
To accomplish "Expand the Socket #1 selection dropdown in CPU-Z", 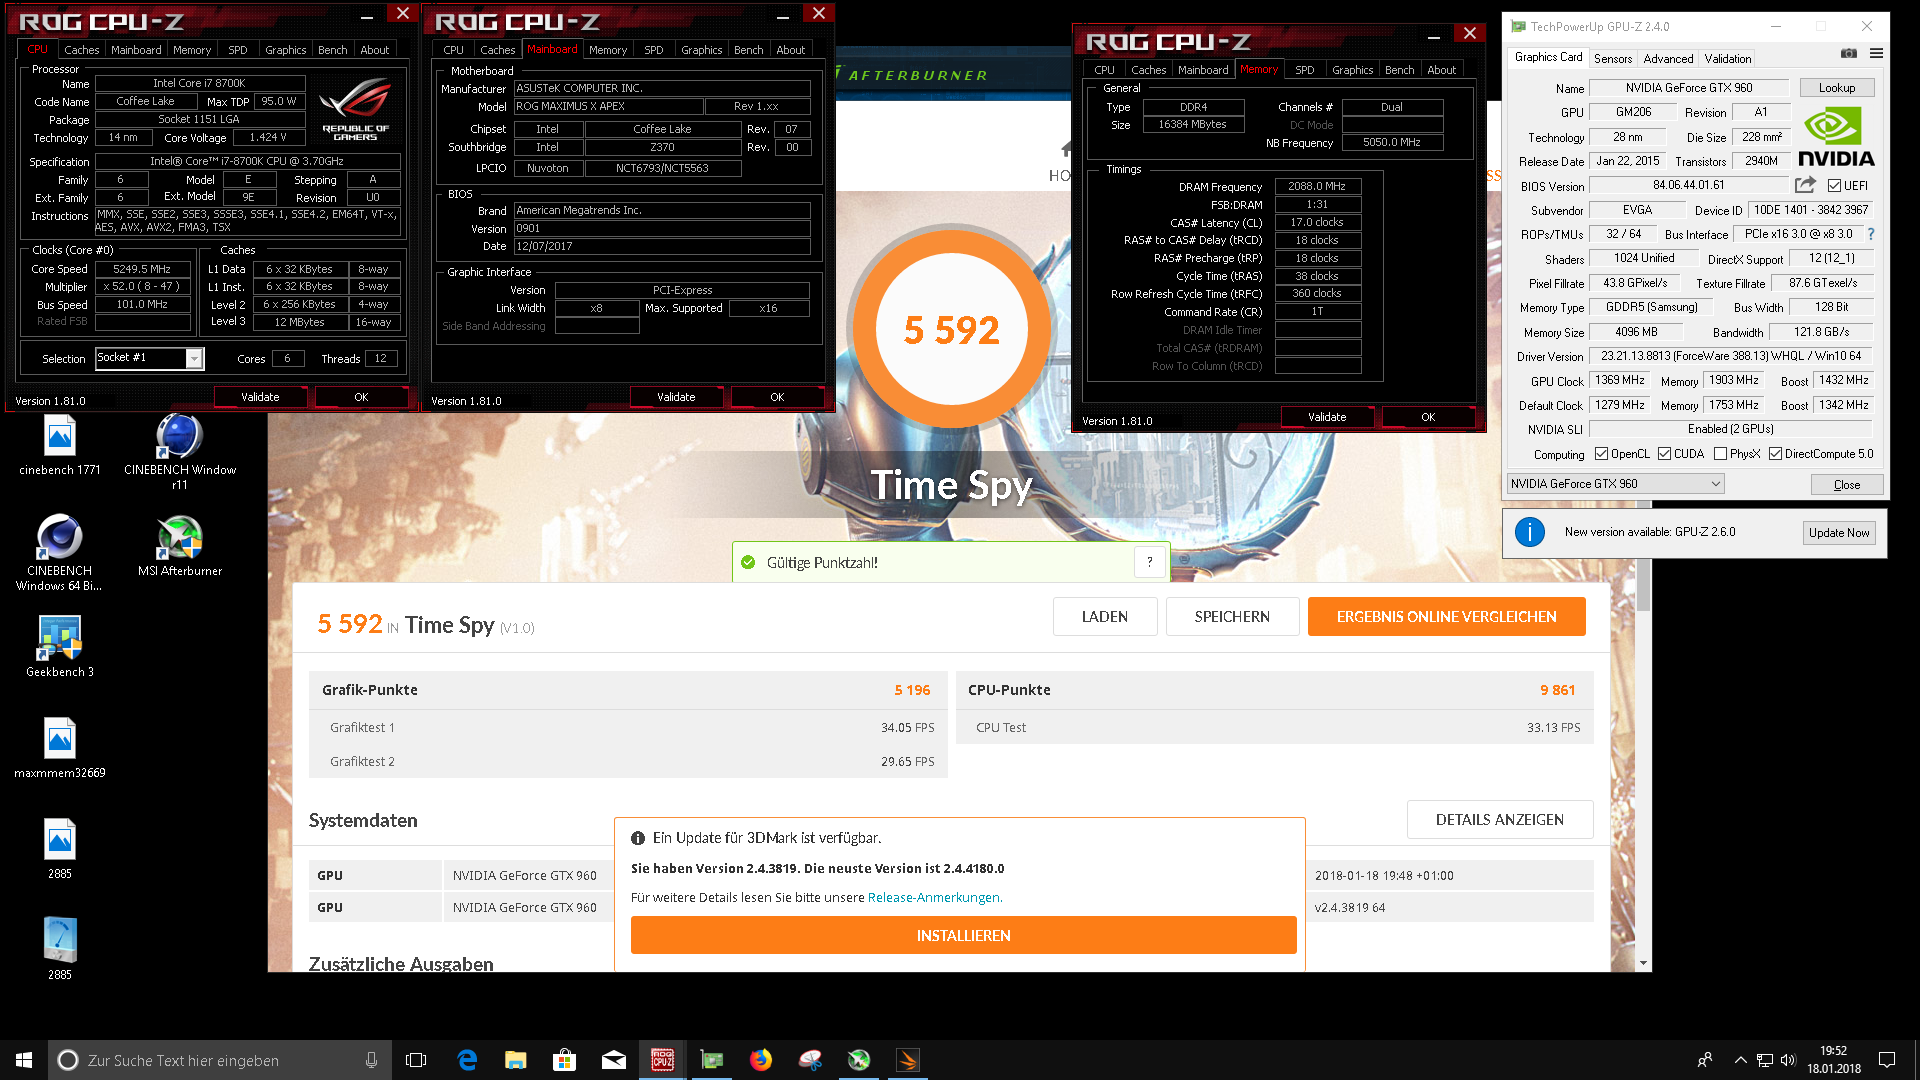I will click(194, 359).
